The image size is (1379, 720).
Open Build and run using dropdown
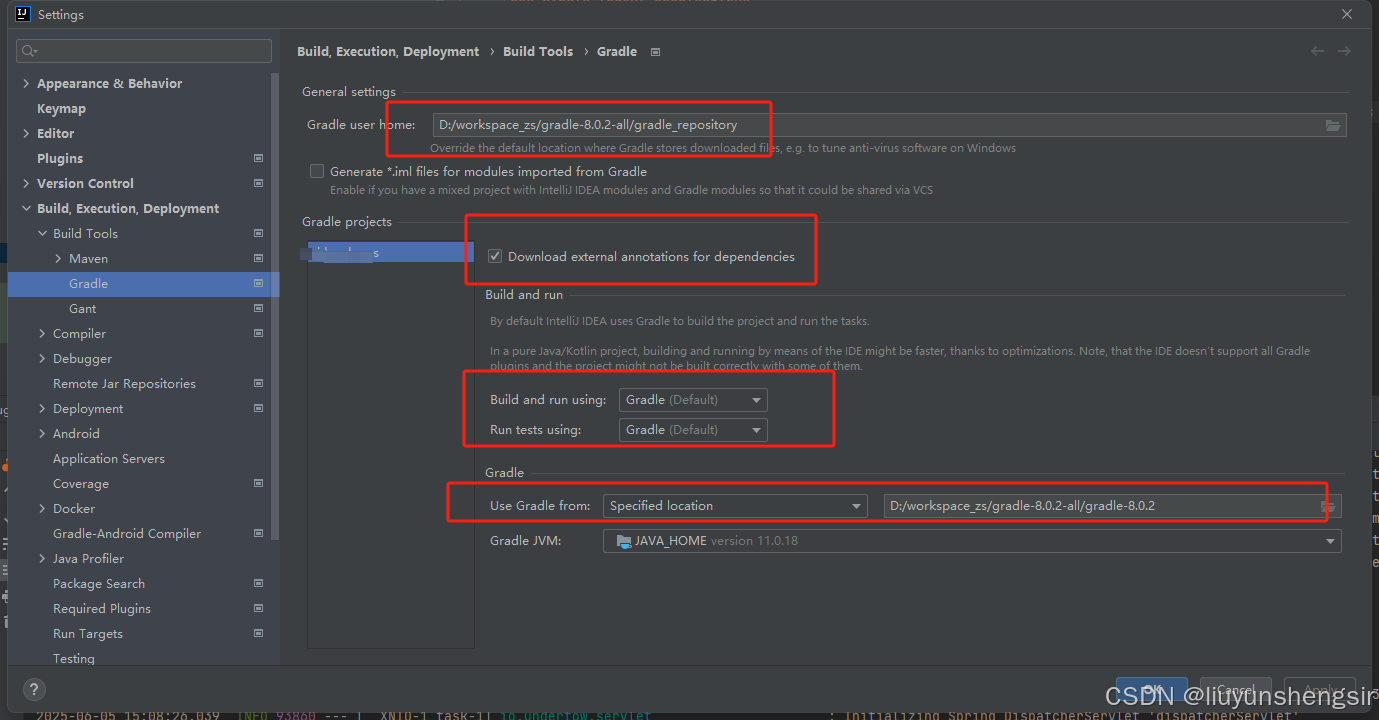click(x=693, y=400)
